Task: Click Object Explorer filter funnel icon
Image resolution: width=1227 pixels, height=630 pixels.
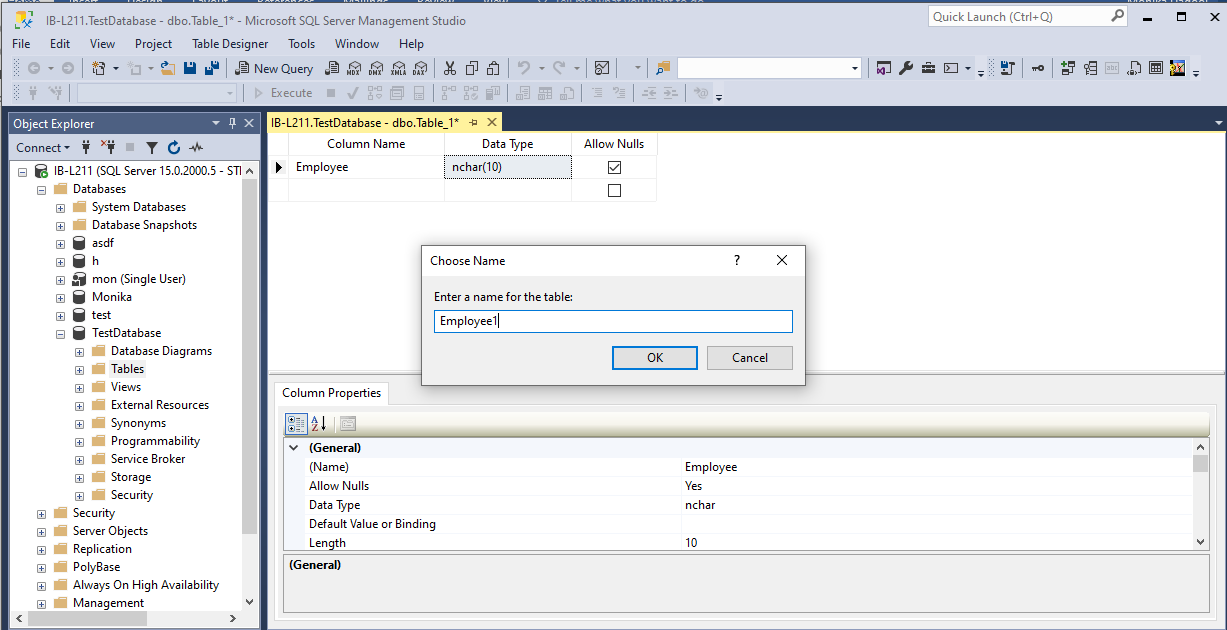Action: (152, 147)
